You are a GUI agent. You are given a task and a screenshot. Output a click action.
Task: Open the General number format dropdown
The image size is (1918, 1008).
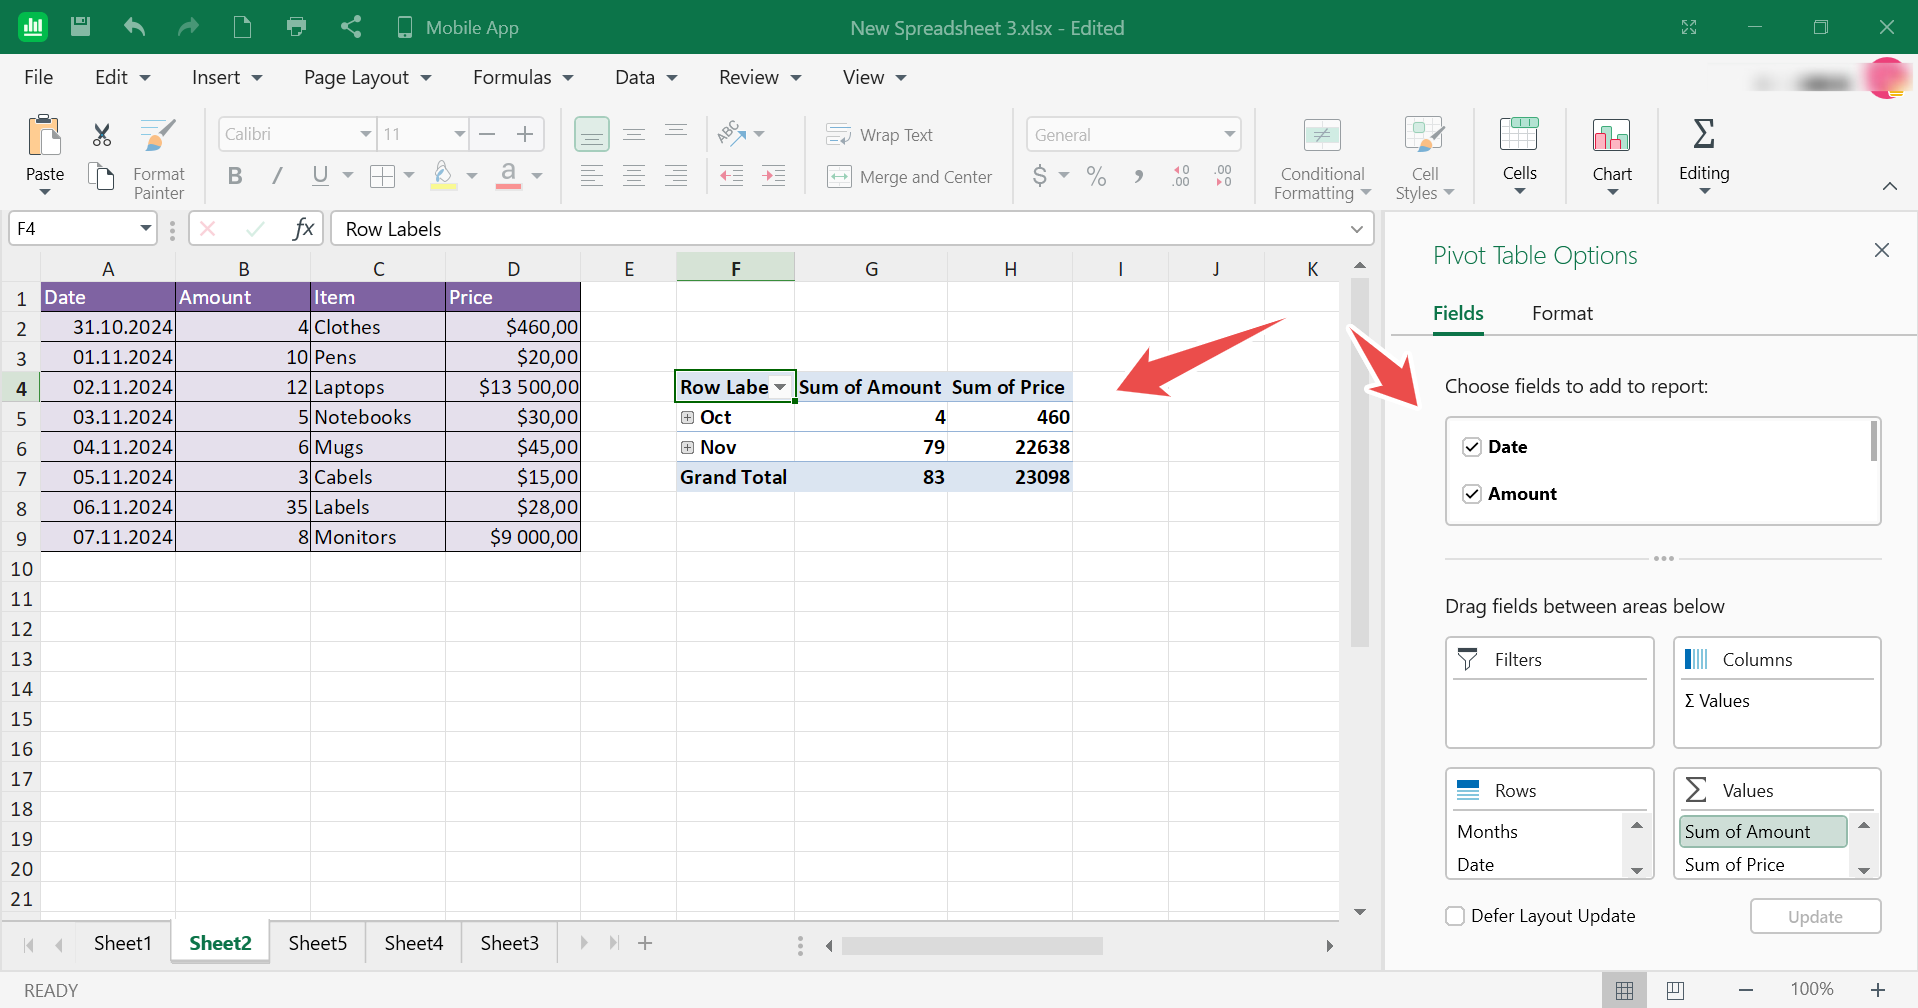coord(1229,134)
